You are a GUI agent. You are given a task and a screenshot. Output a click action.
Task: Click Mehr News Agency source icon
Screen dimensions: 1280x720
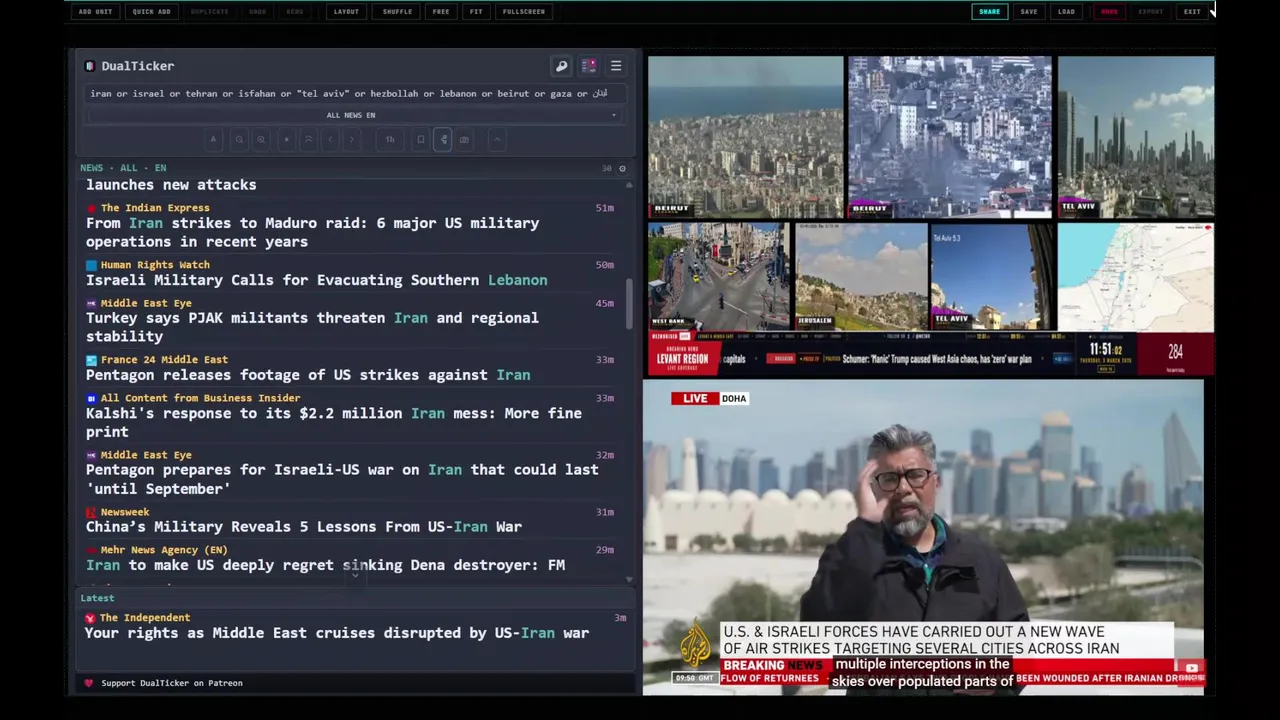[91, 550]
